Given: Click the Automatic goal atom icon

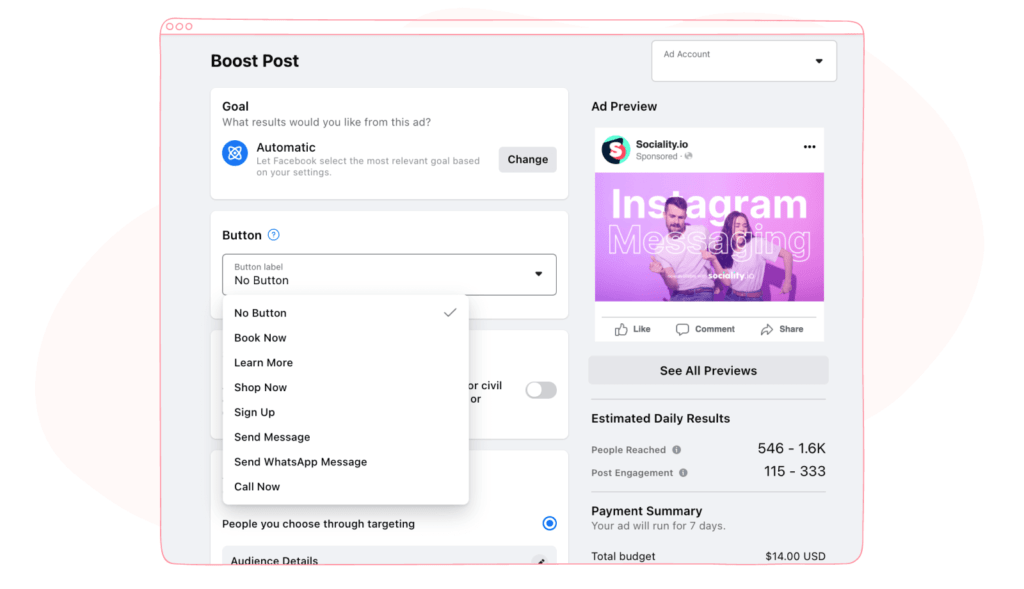Looking at the screenshot, I should 234,153.
